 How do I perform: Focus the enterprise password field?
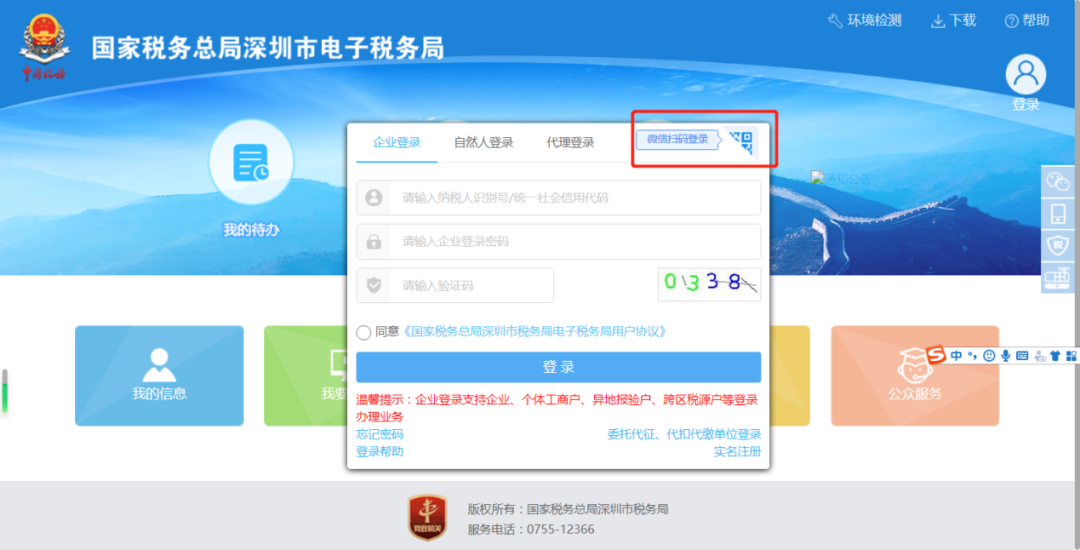[x=559, y=242]
